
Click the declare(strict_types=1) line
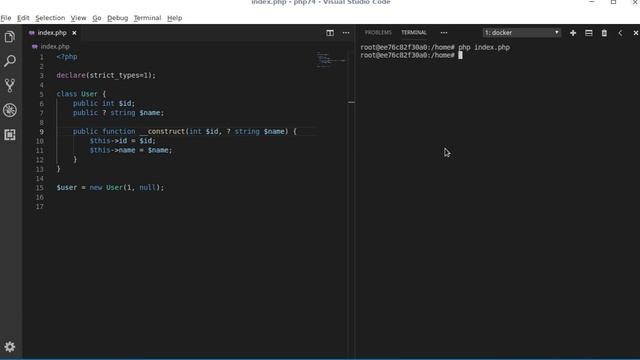[106, 76]
